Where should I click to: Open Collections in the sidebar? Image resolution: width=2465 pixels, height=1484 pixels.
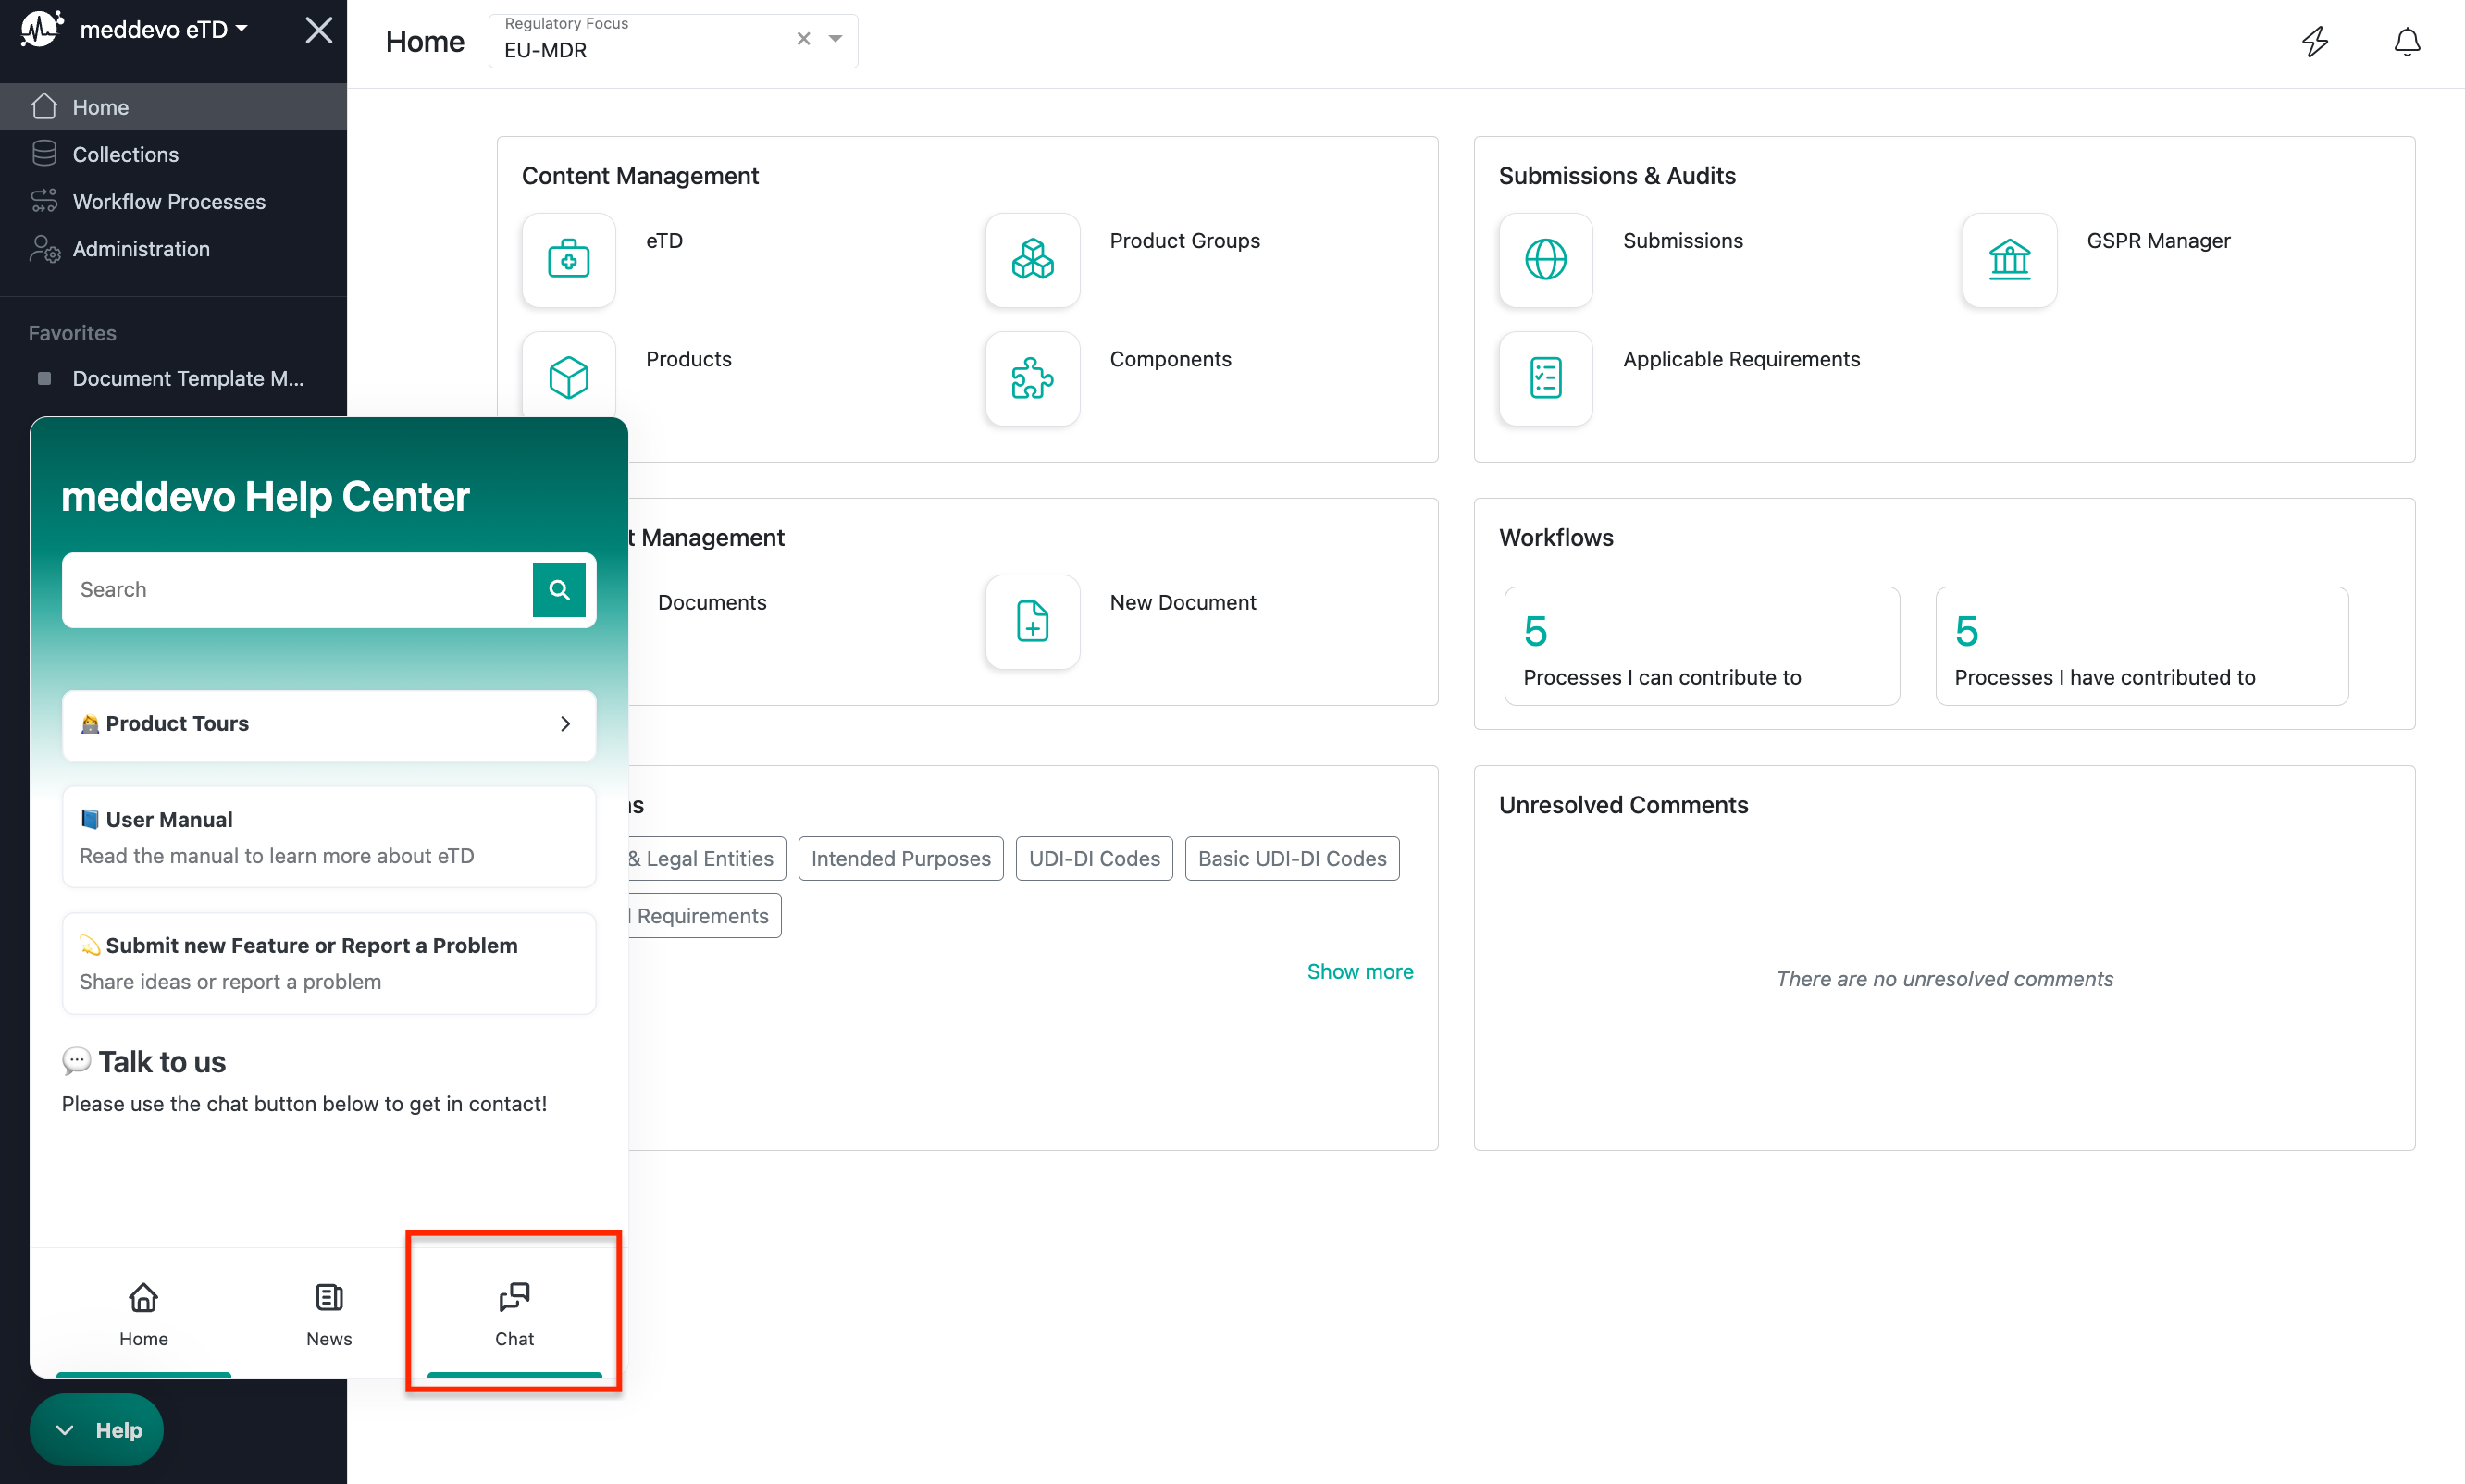click(173, 154)
